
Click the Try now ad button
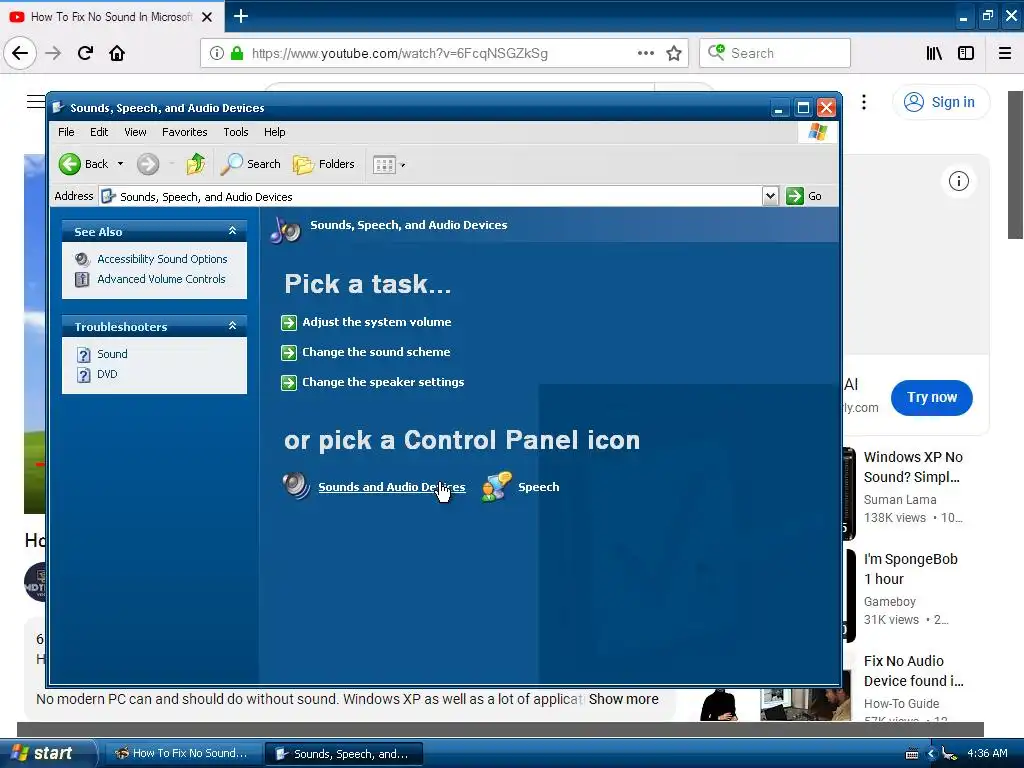tap(931, 397)
